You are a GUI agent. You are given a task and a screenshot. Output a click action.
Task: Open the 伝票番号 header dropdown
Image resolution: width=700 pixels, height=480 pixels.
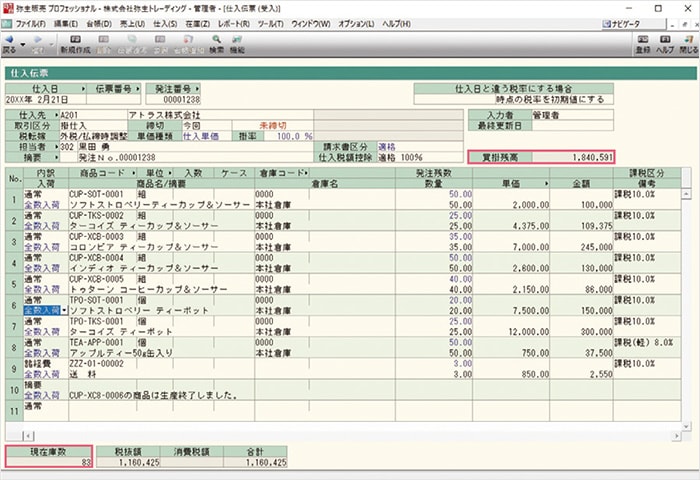(138, 89)
